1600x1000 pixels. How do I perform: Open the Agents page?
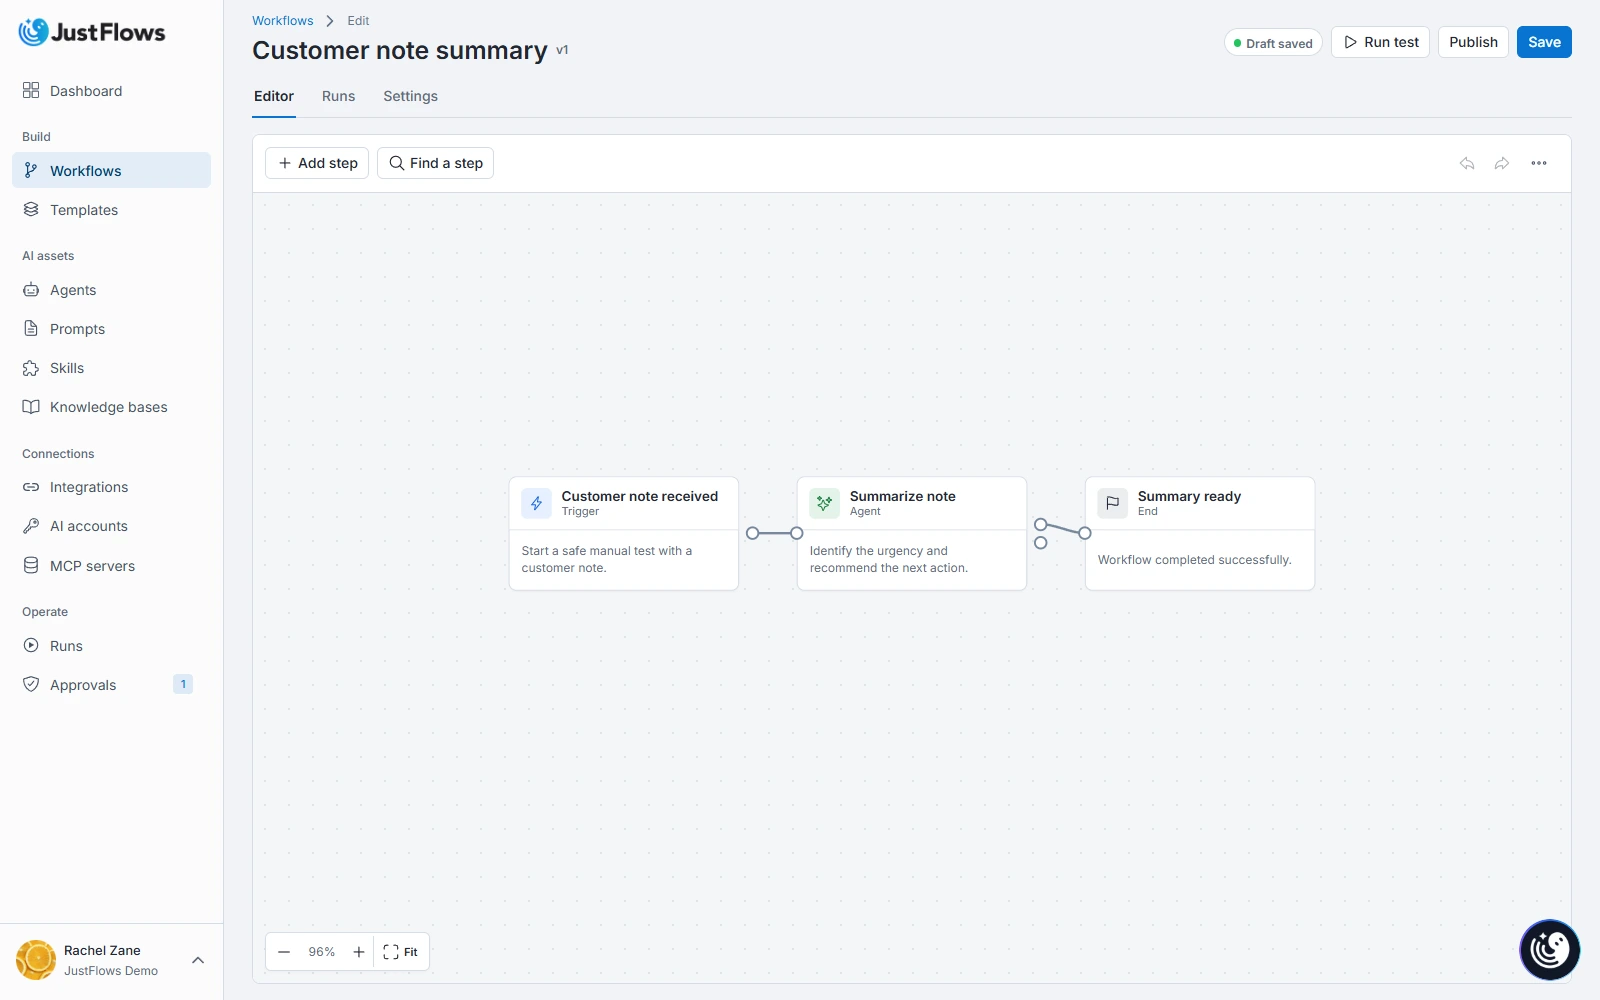111,290
